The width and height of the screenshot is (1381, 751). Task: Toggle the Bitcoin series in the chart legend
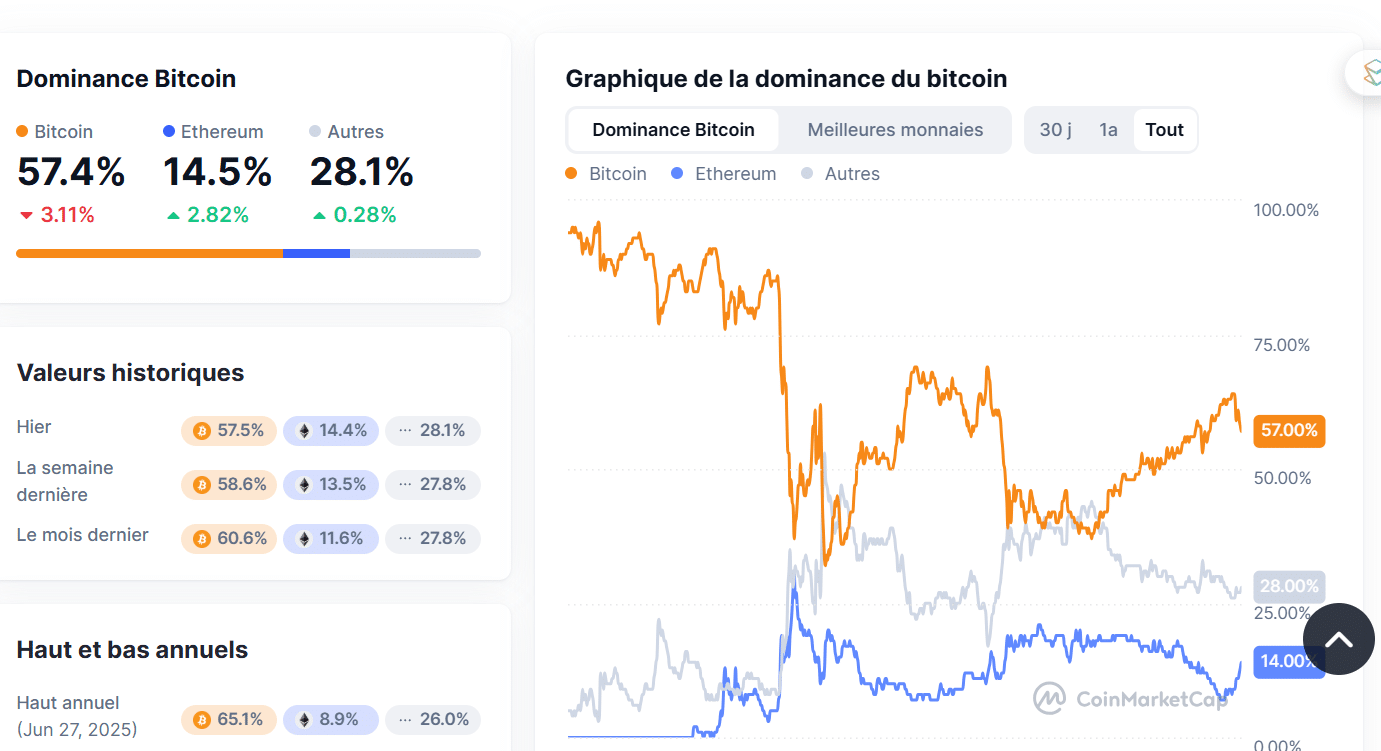[606, 174]
